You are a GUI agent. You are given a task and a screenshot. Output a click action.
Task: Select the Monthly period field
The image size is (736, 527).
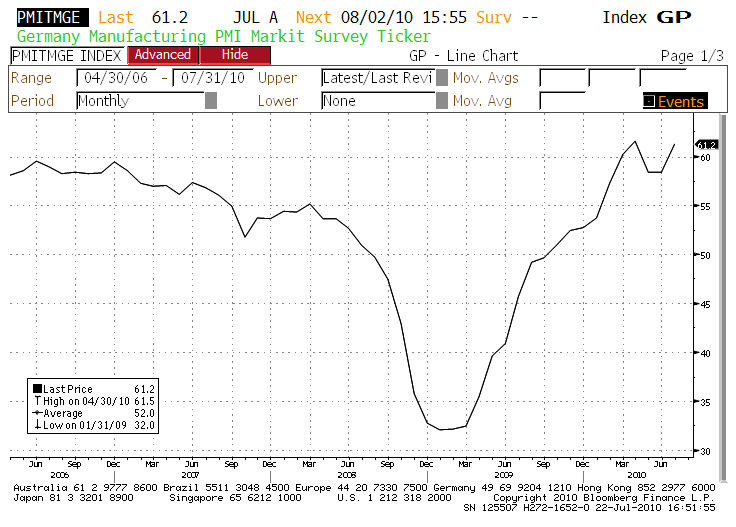pos(140,100)
